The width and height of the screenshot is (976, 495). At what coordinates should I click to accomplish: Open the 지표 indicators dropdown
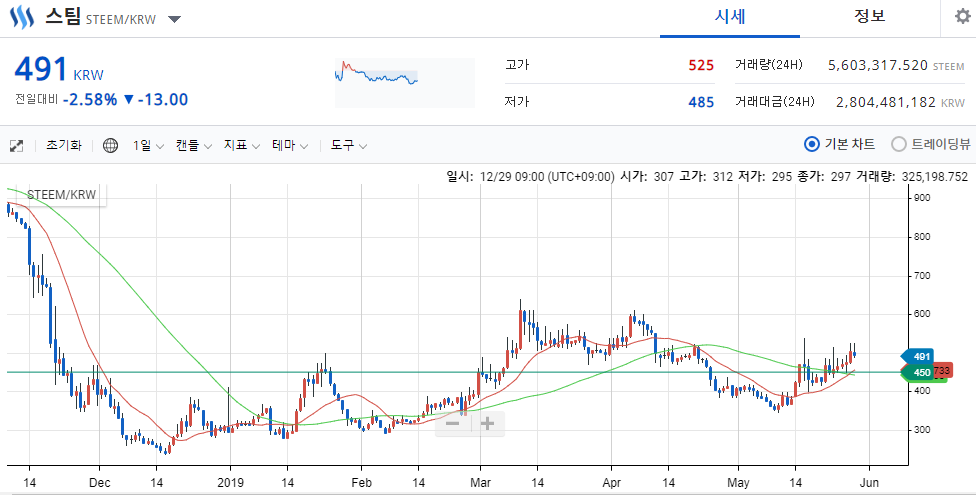242,146
